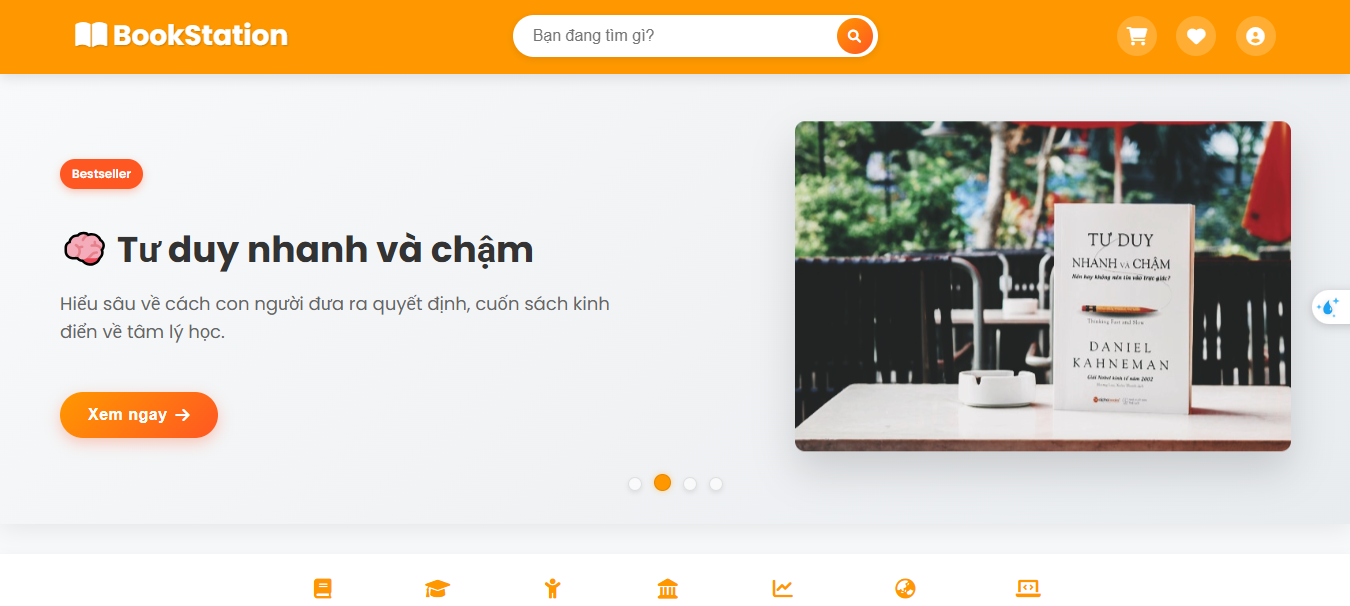The width and height of the screenshot is (1350, 606).
Task: Select the book category icon
Action: point(322,589)
